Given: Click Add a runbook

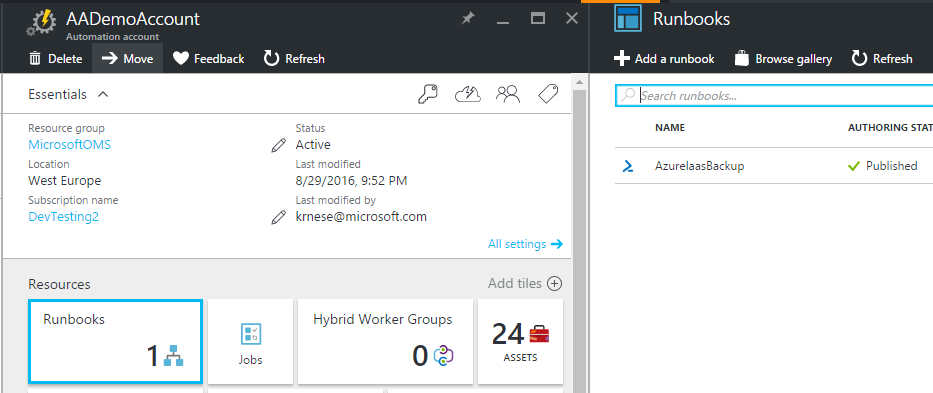Looking at the screenshot, I should click(664, 59).
